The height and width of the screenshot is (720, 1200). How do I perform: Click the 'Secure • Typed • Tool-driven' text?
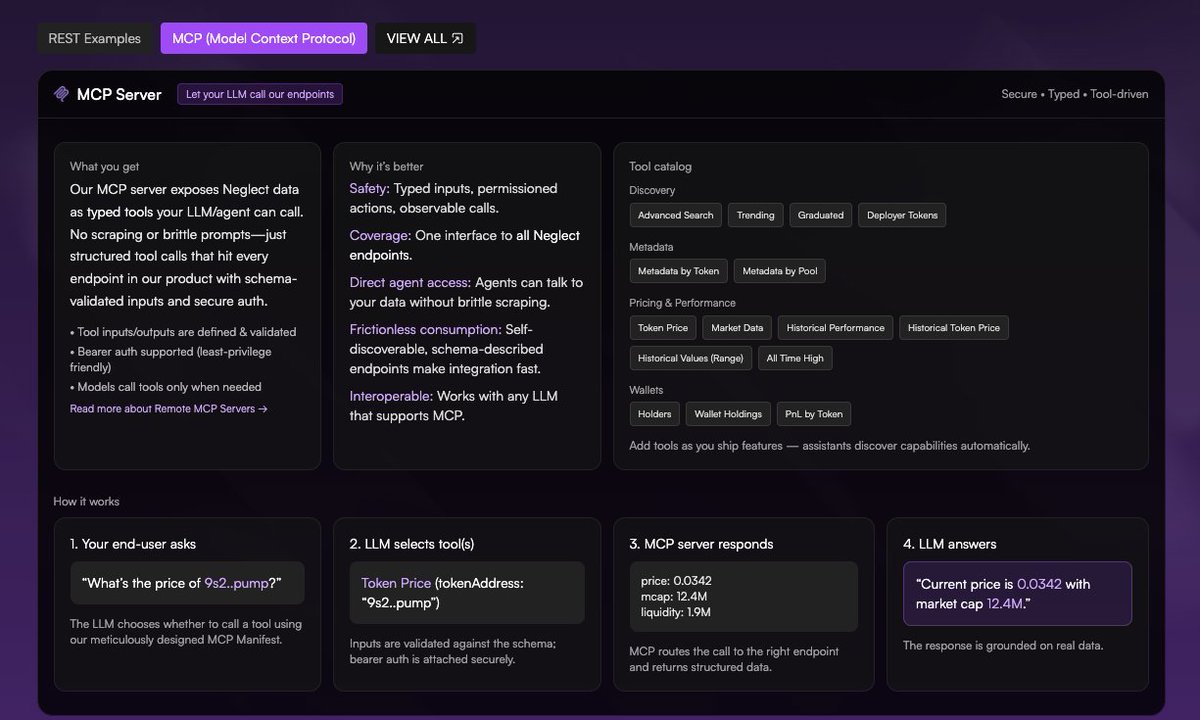click(x=1075, y=94)
